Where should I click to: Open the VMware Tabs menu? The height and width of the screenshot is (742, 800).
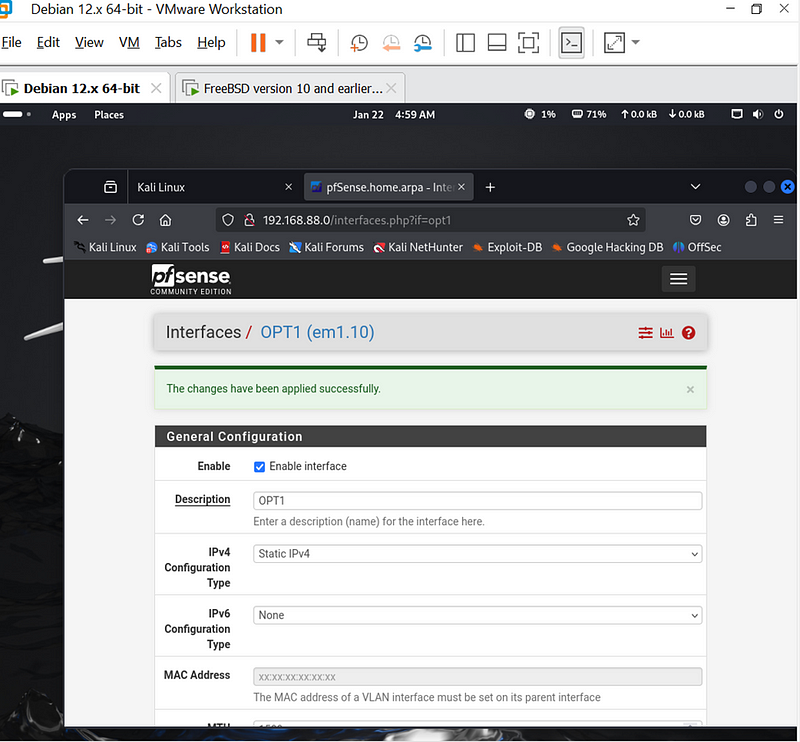point(168,42)
